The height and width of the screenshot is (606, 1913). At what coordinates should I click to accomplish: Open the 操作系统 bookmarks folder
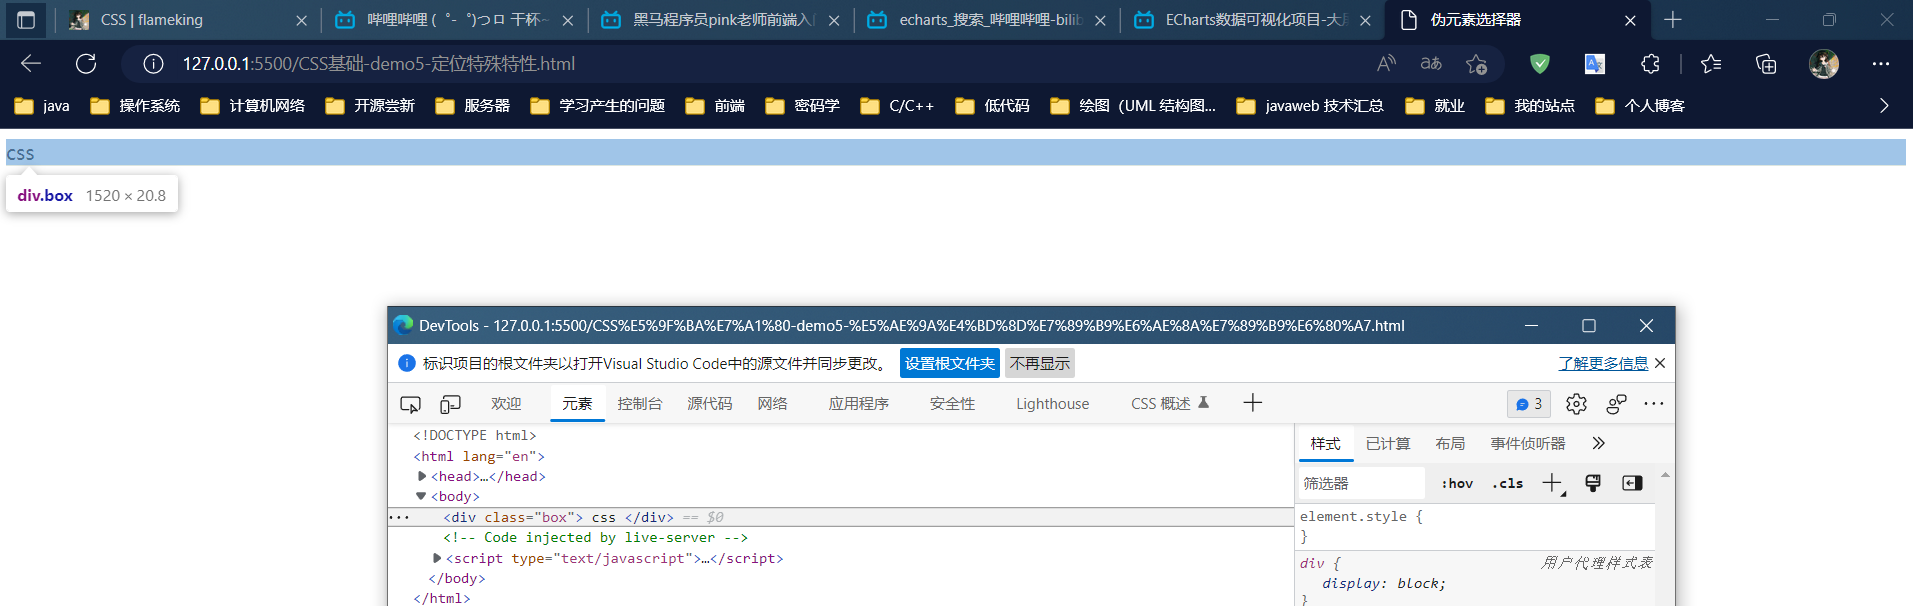tap(135, 106)
